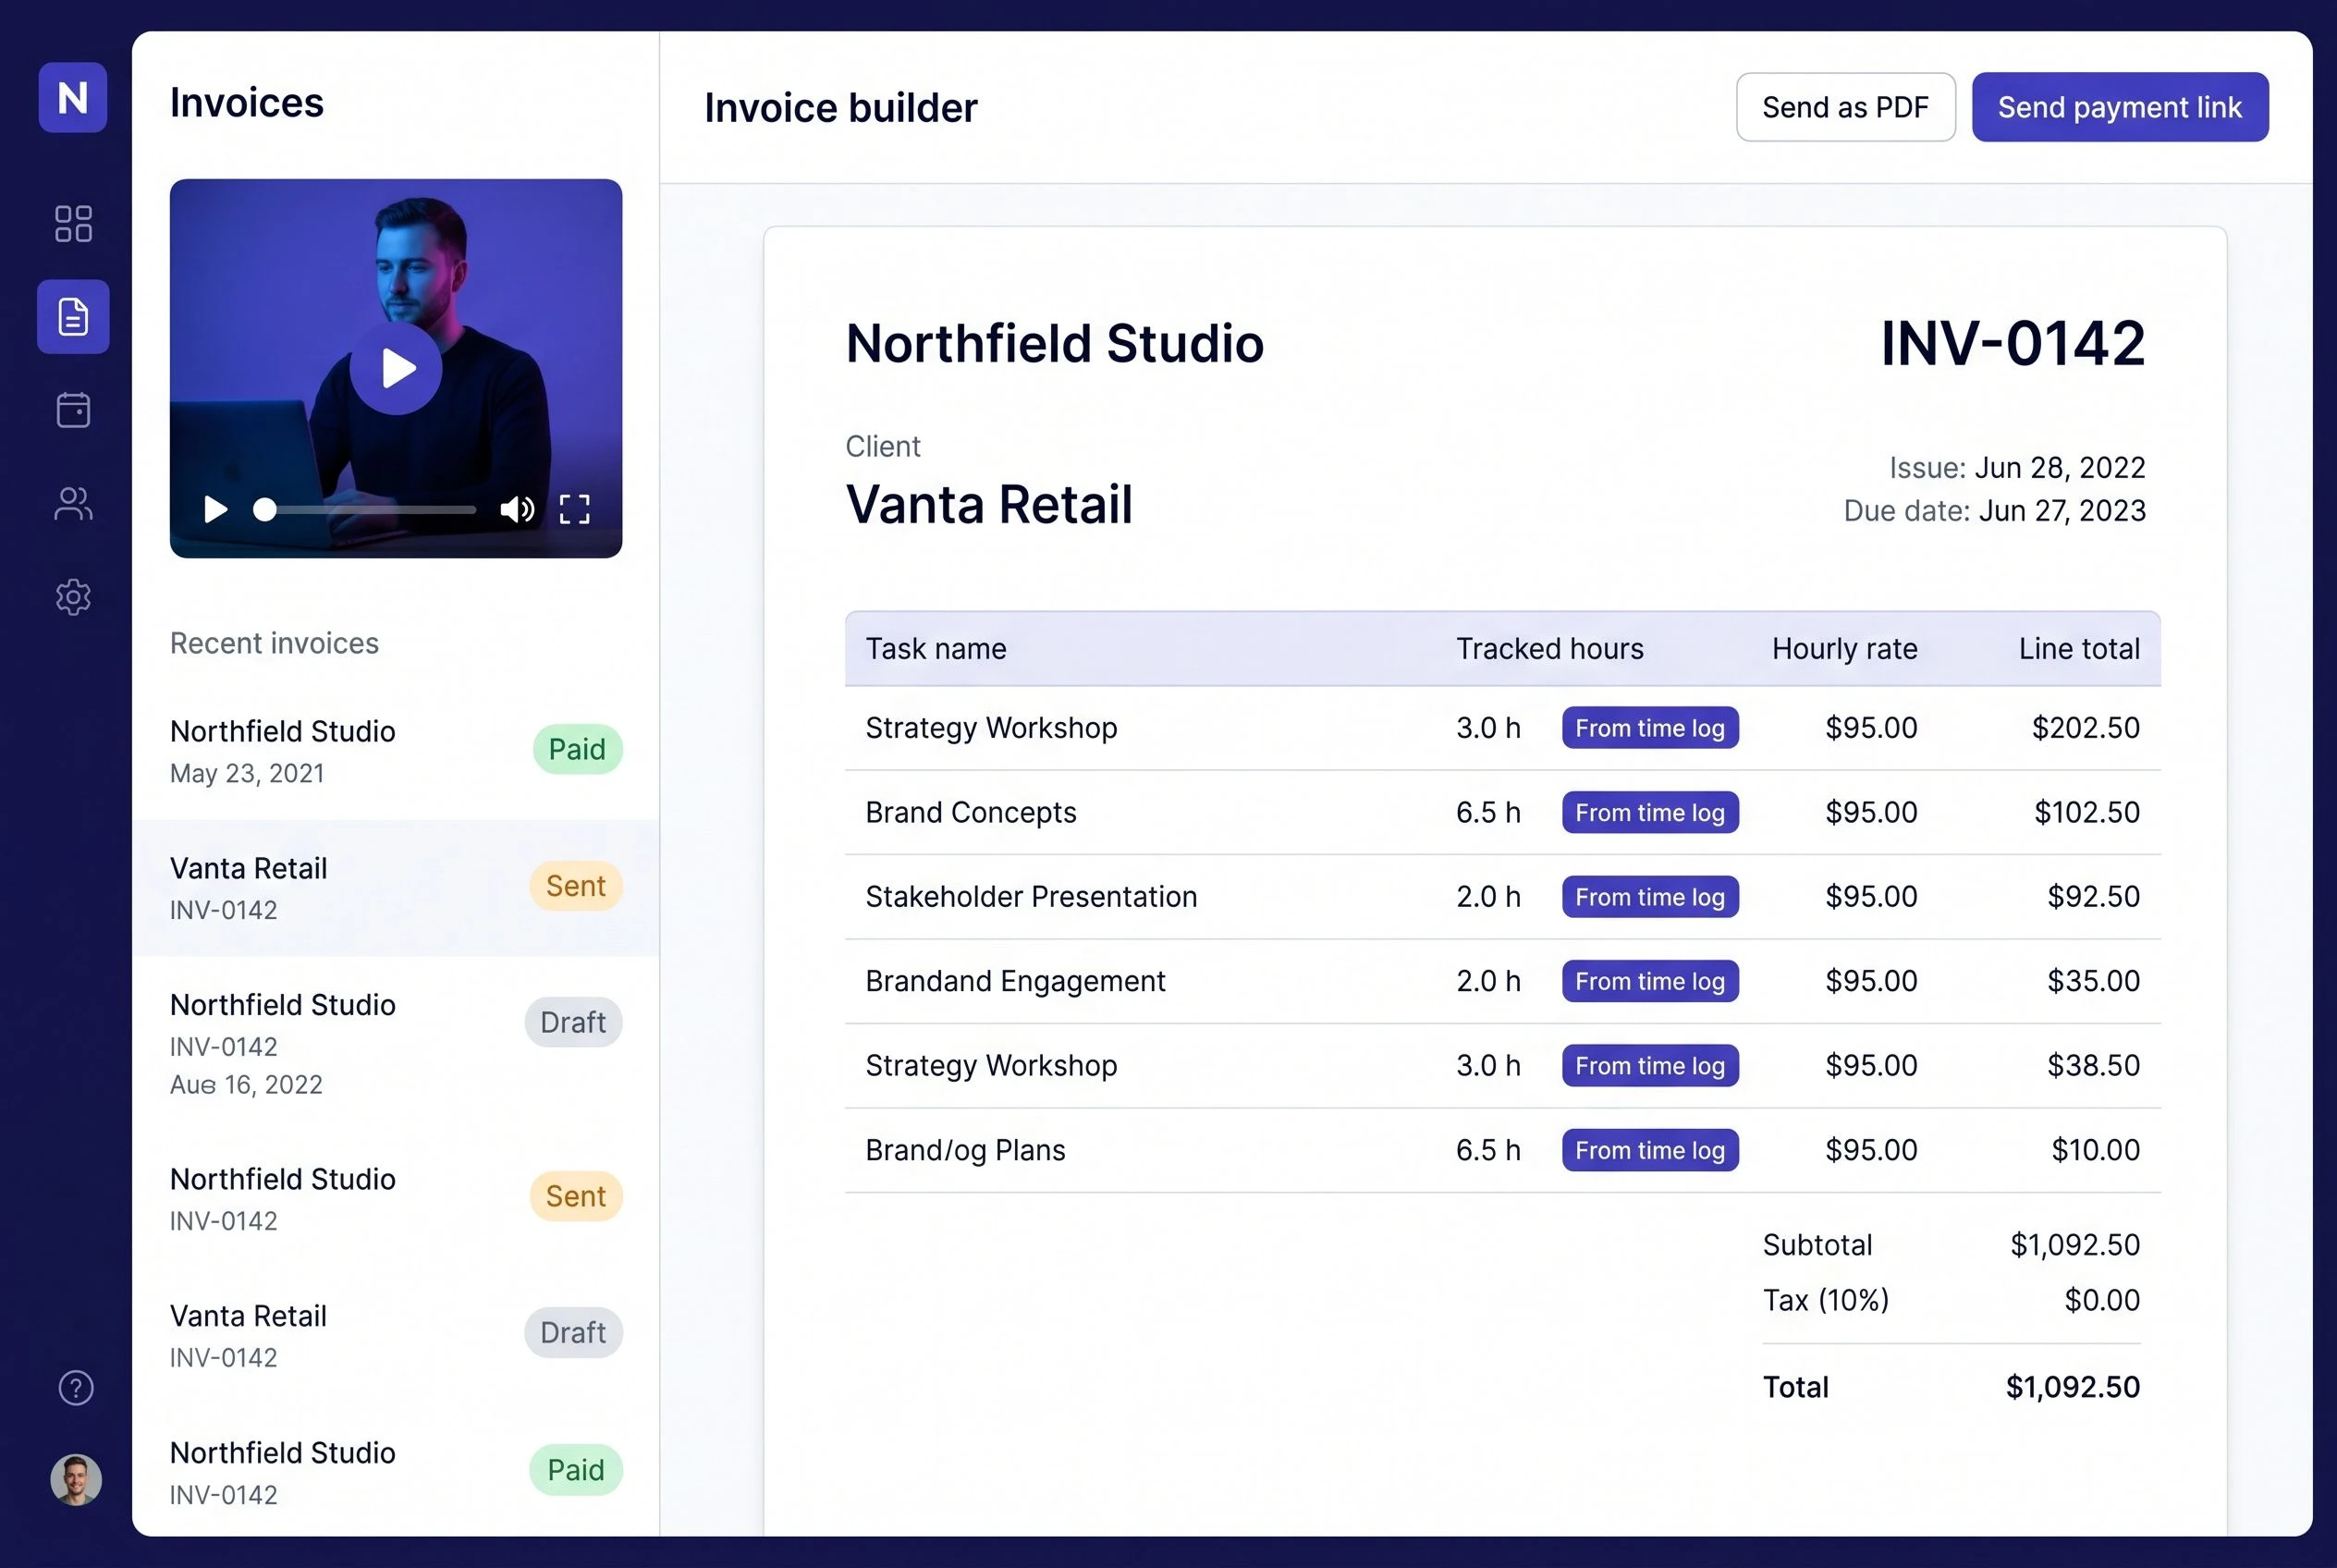Click From time log tag on Stakeholder Presentation

[x=1650, y=896]
